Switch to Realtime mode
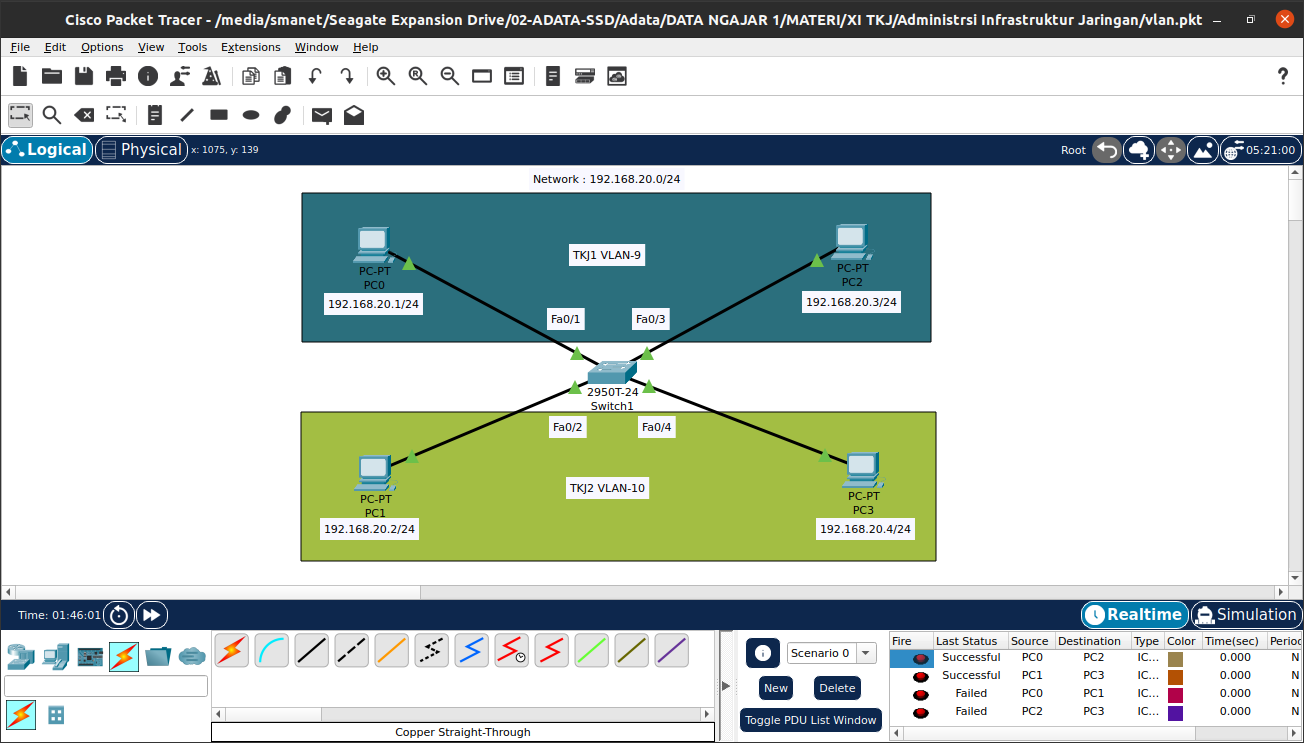1304x743 pixels. [1135, 615]
